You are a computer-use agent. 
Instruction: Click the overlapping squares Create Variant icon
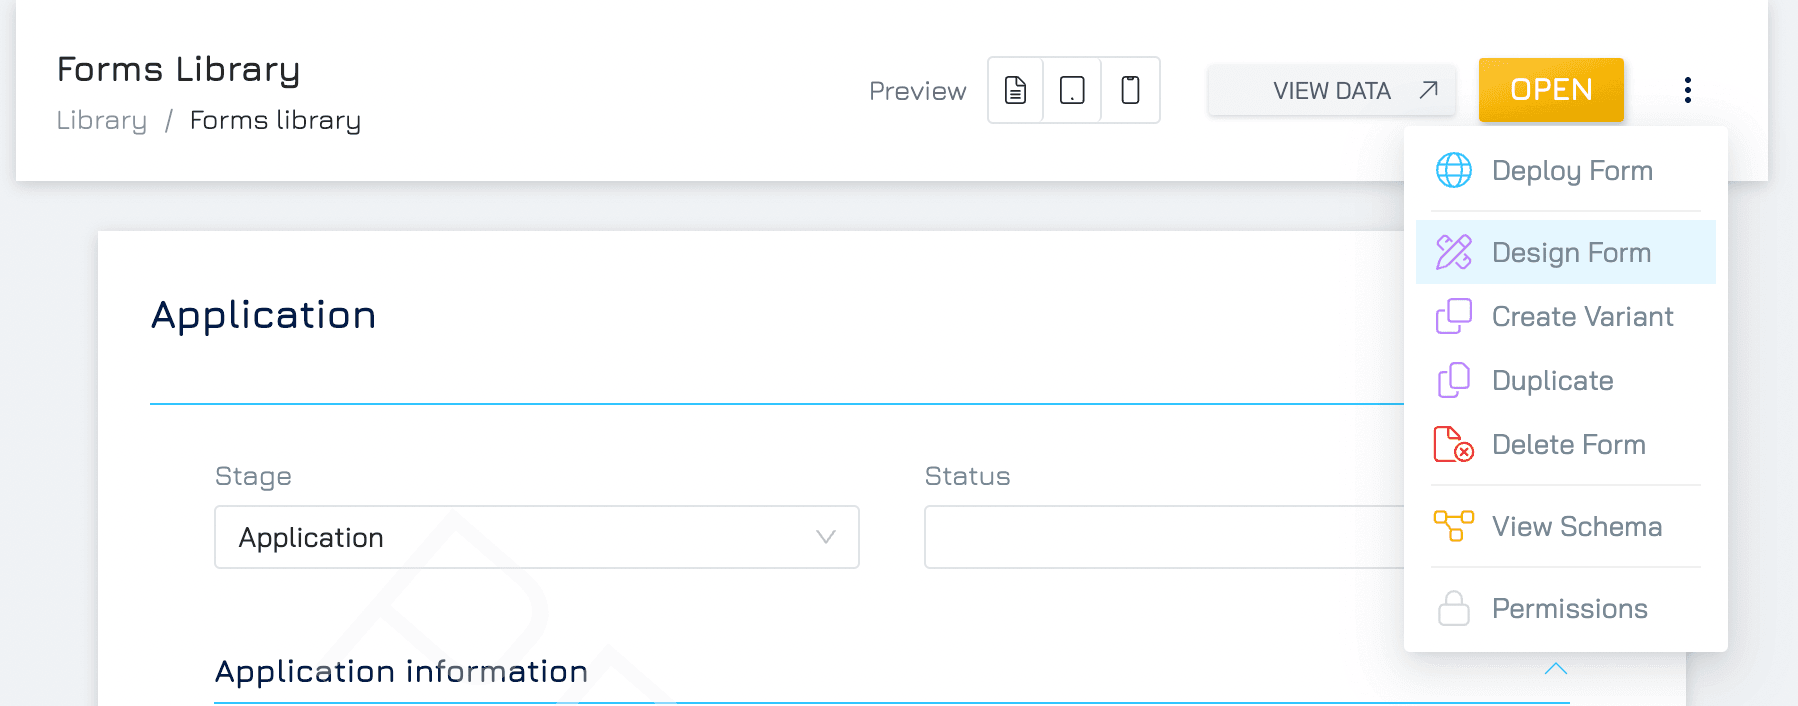pyautogui.click(x=1454, y=316)
